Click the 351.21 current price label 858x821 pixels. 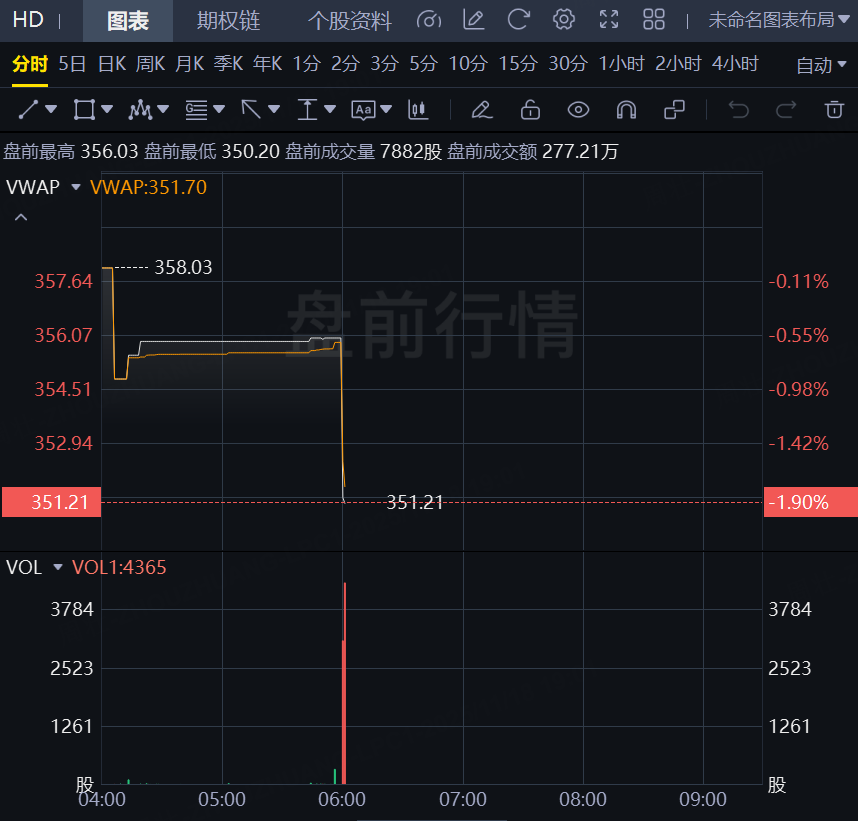(x=51, y=502)
